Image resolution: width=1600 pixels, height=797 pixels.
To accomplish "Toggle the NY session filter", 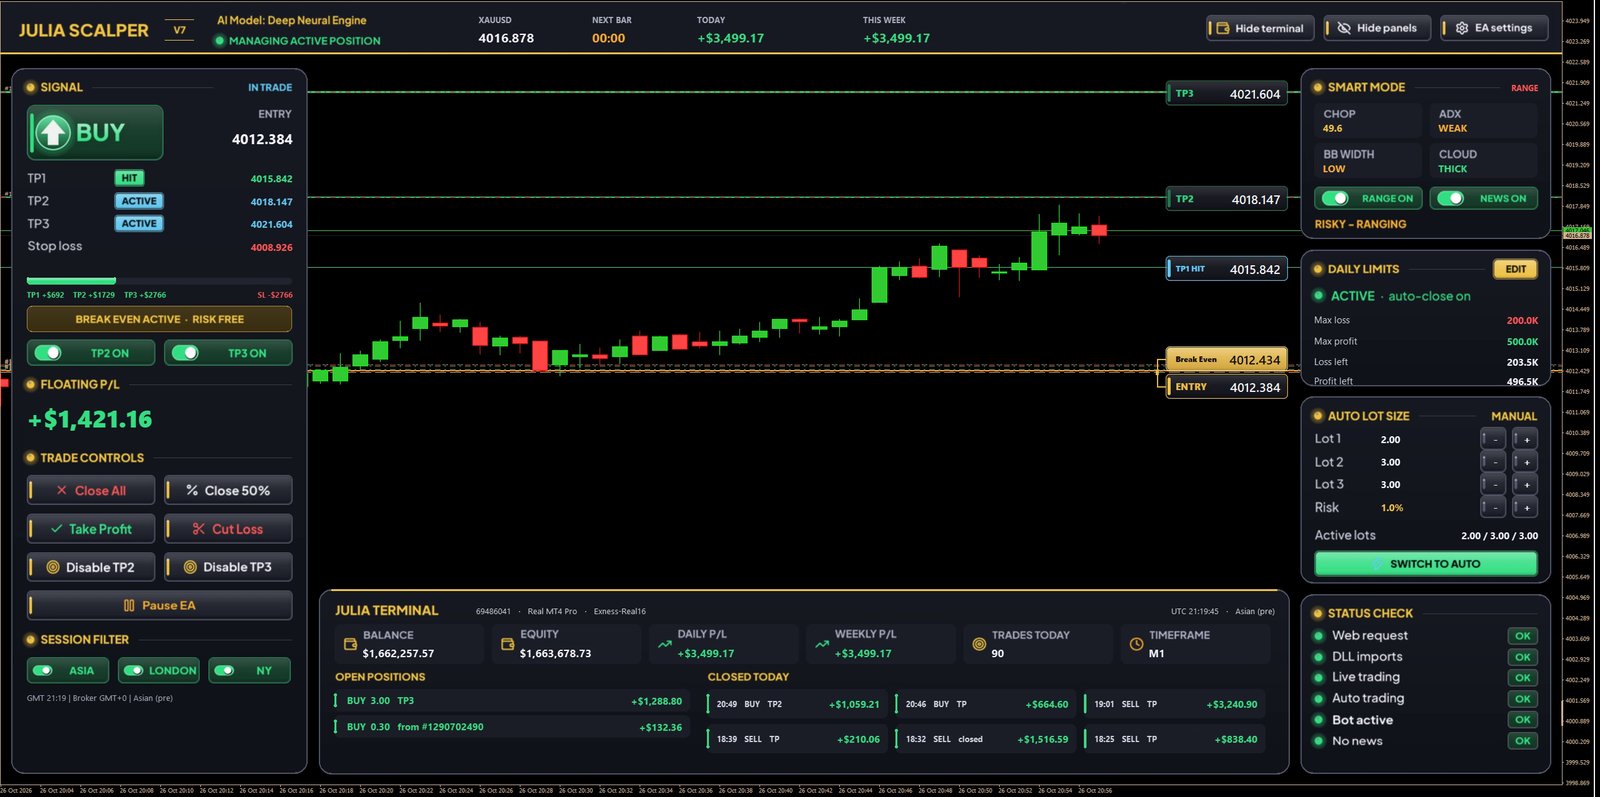I will (x=225, y=670).
